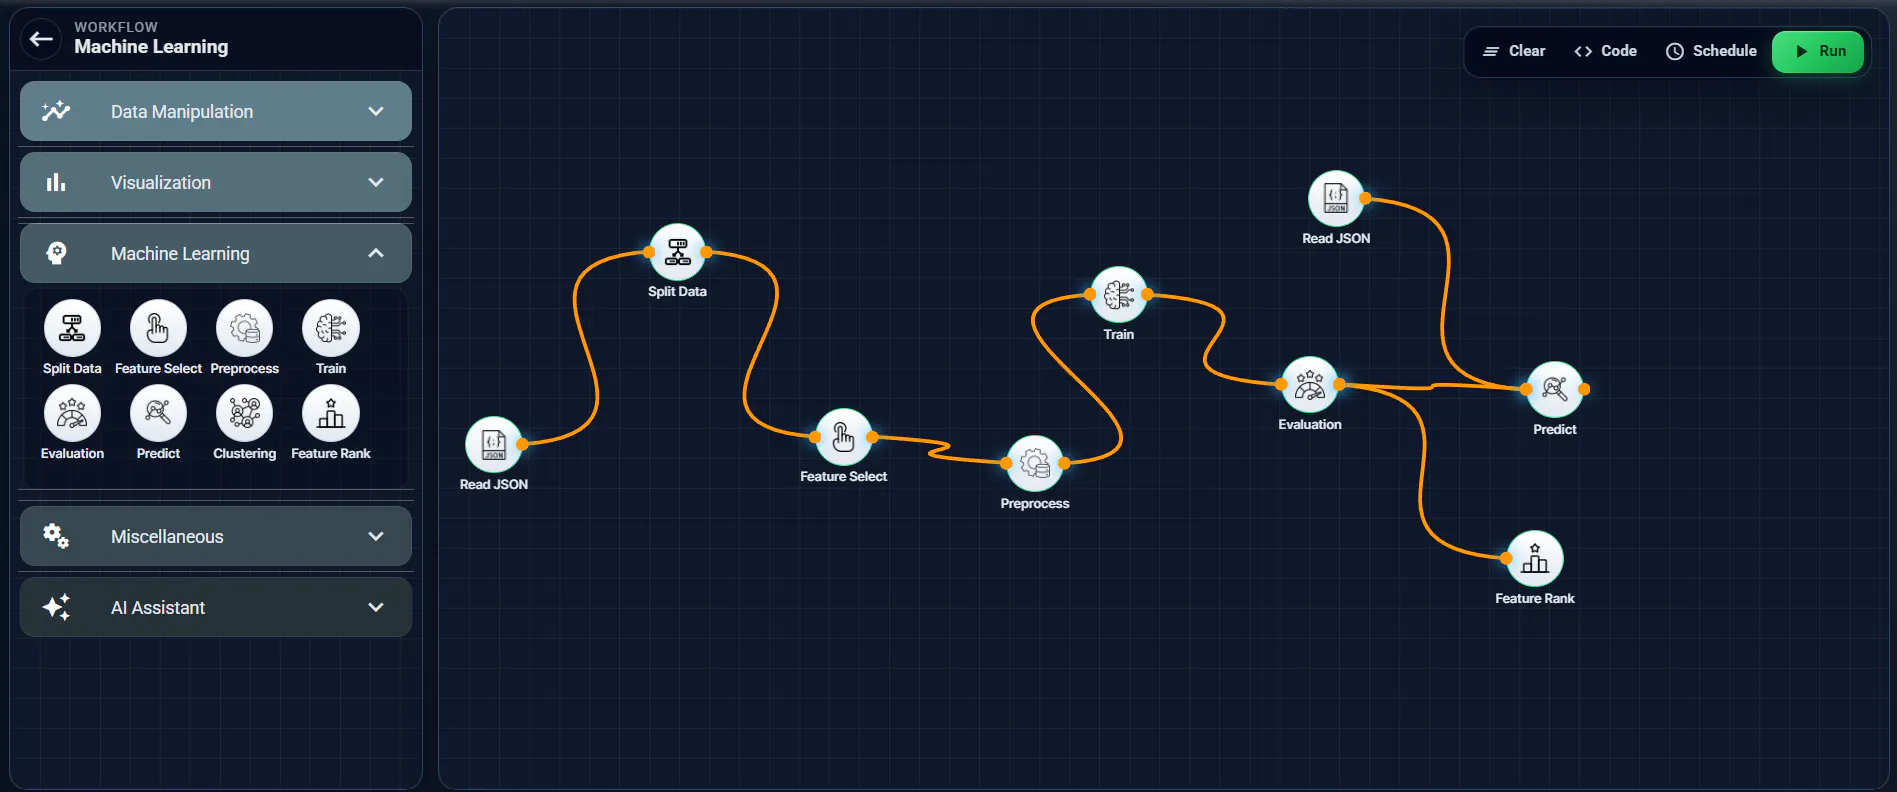Open the Data Manipulation category label

point(182,111)
